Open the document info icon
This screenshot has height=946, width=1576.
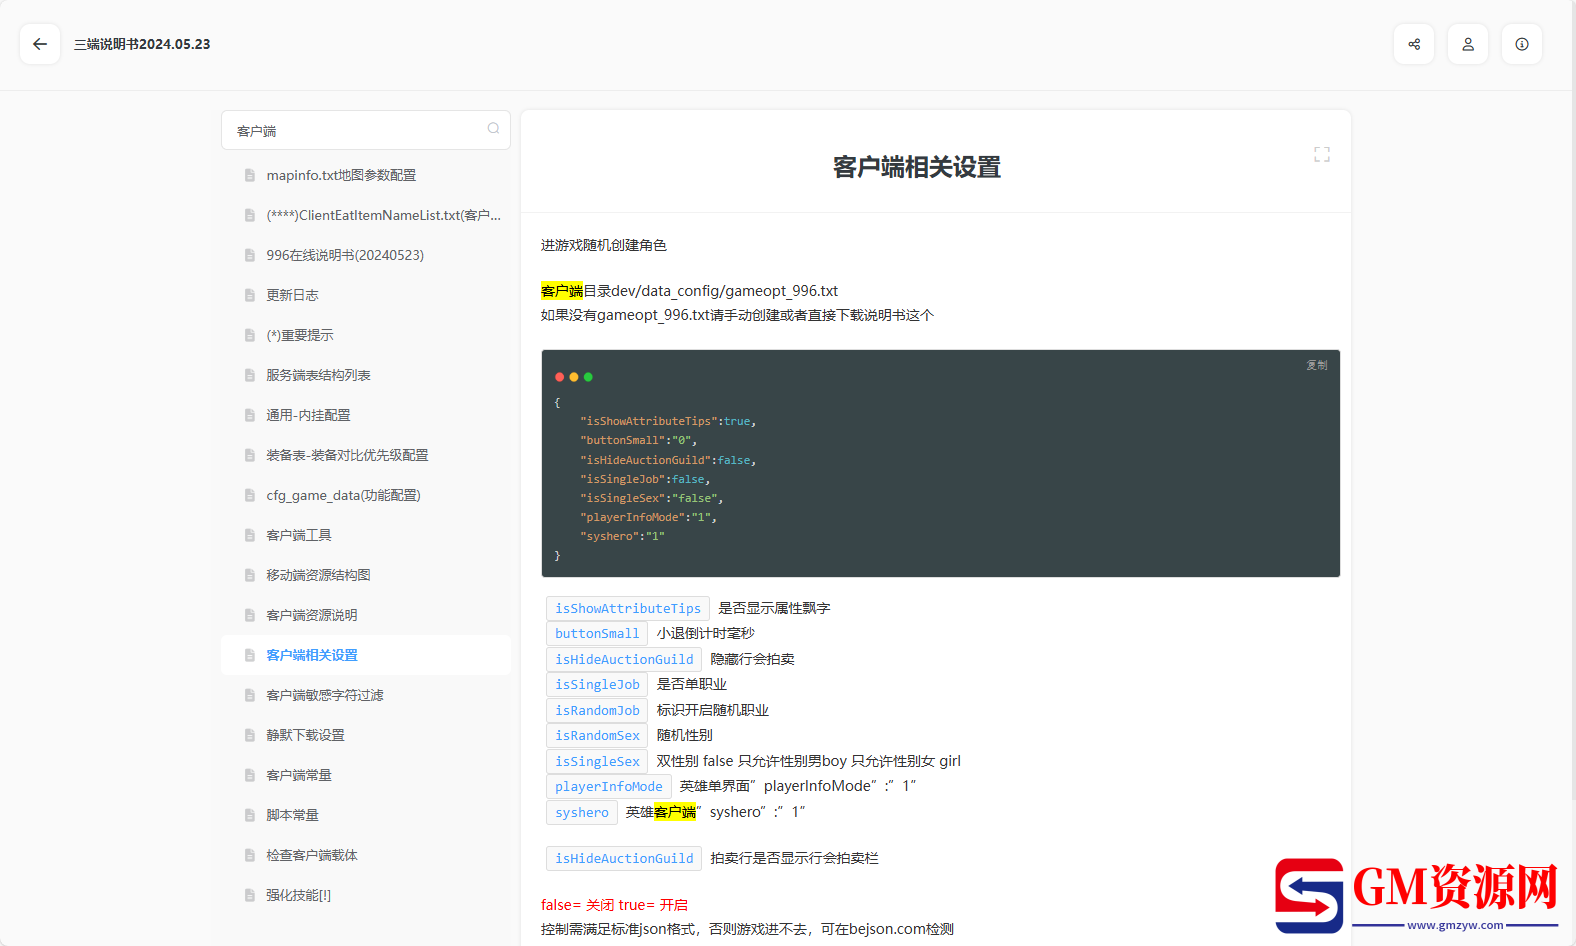point(1522,44)
